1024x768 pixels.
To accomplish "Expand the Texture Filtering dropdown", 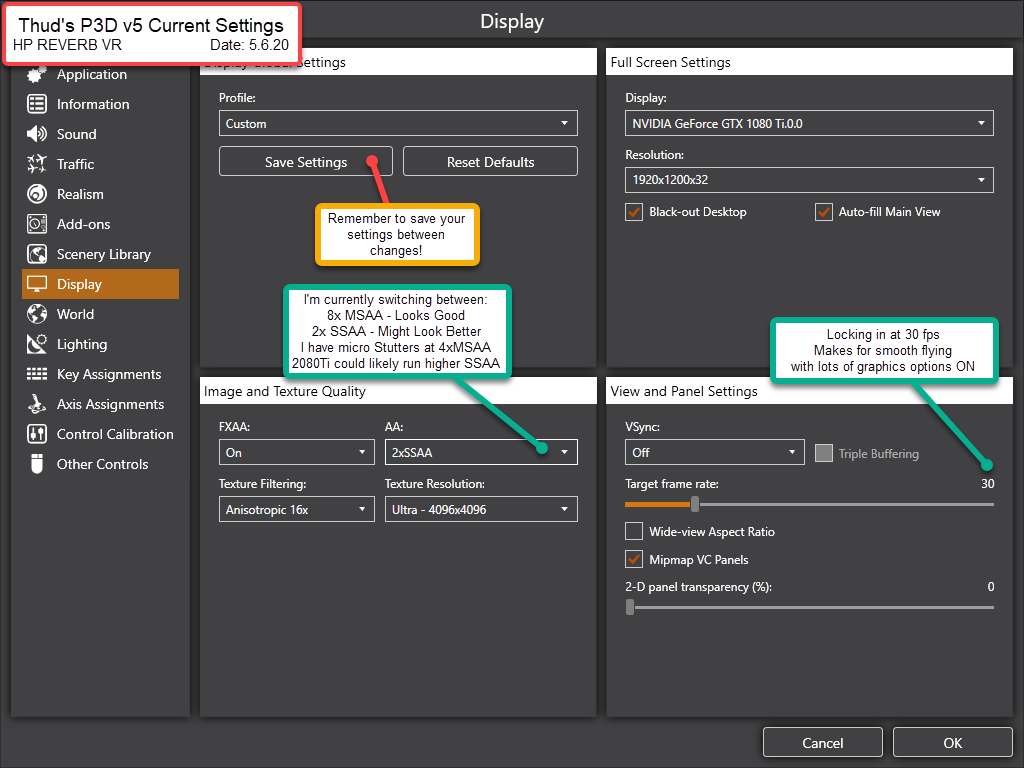I will point(296,509).
